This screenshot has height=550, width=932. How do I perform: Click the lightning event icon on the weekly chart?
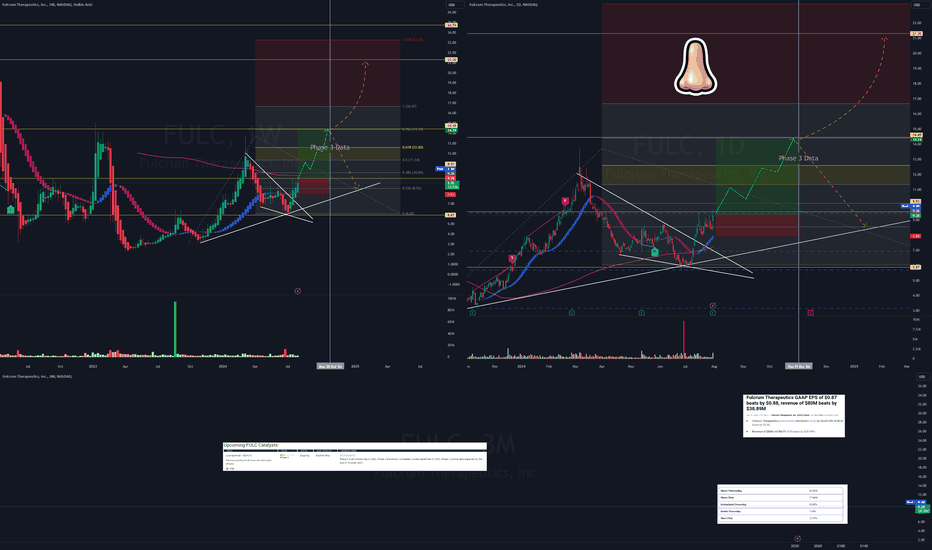298,291
